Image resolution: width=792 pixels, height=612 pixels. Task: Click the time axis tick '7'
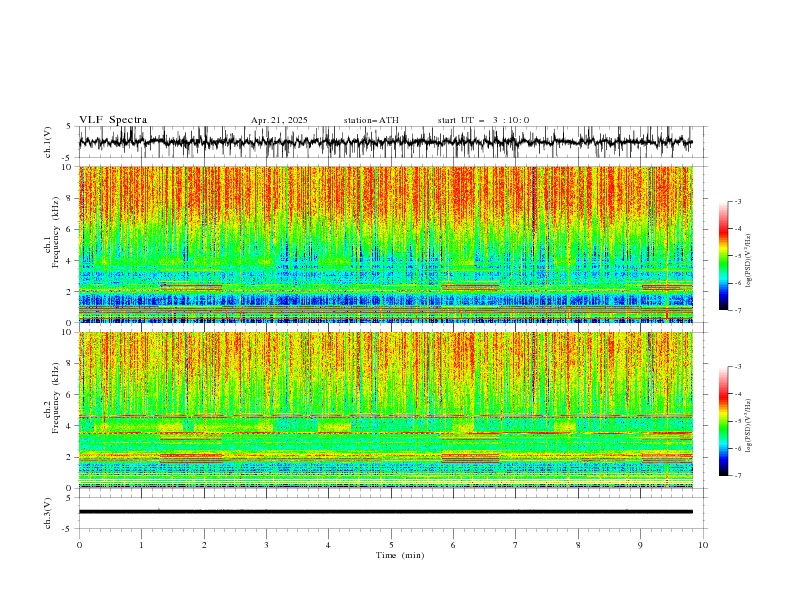click(x=516, y=545)
